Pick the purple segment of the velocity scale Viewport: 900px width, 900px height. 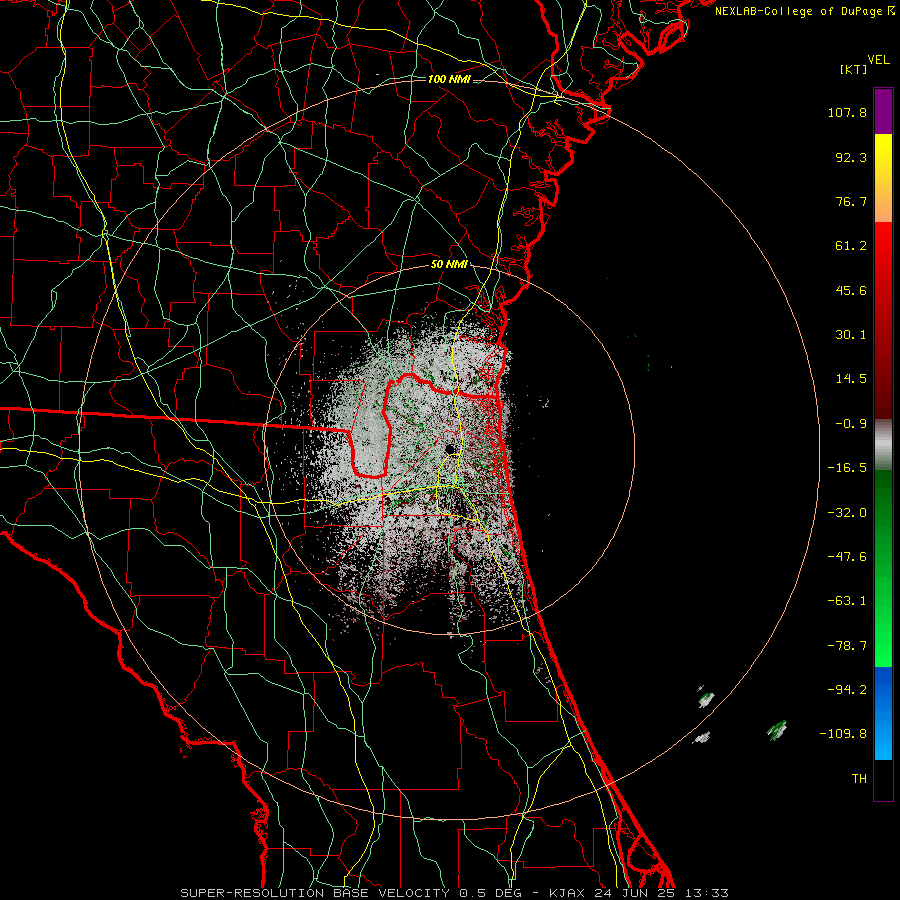point(883,112)
